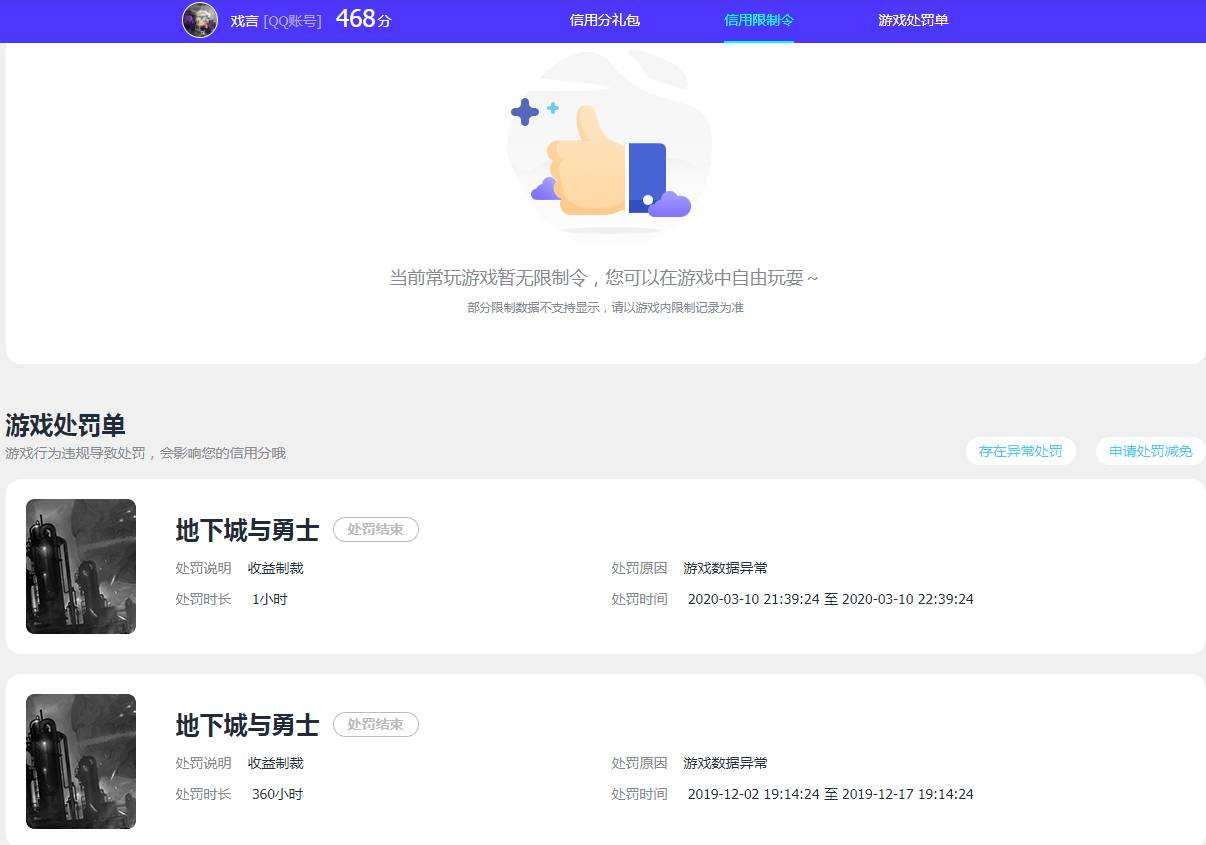Click the 360小时 penalty duration value
The width and height of the screenshot is (1206, 845).
click(277, 794)
